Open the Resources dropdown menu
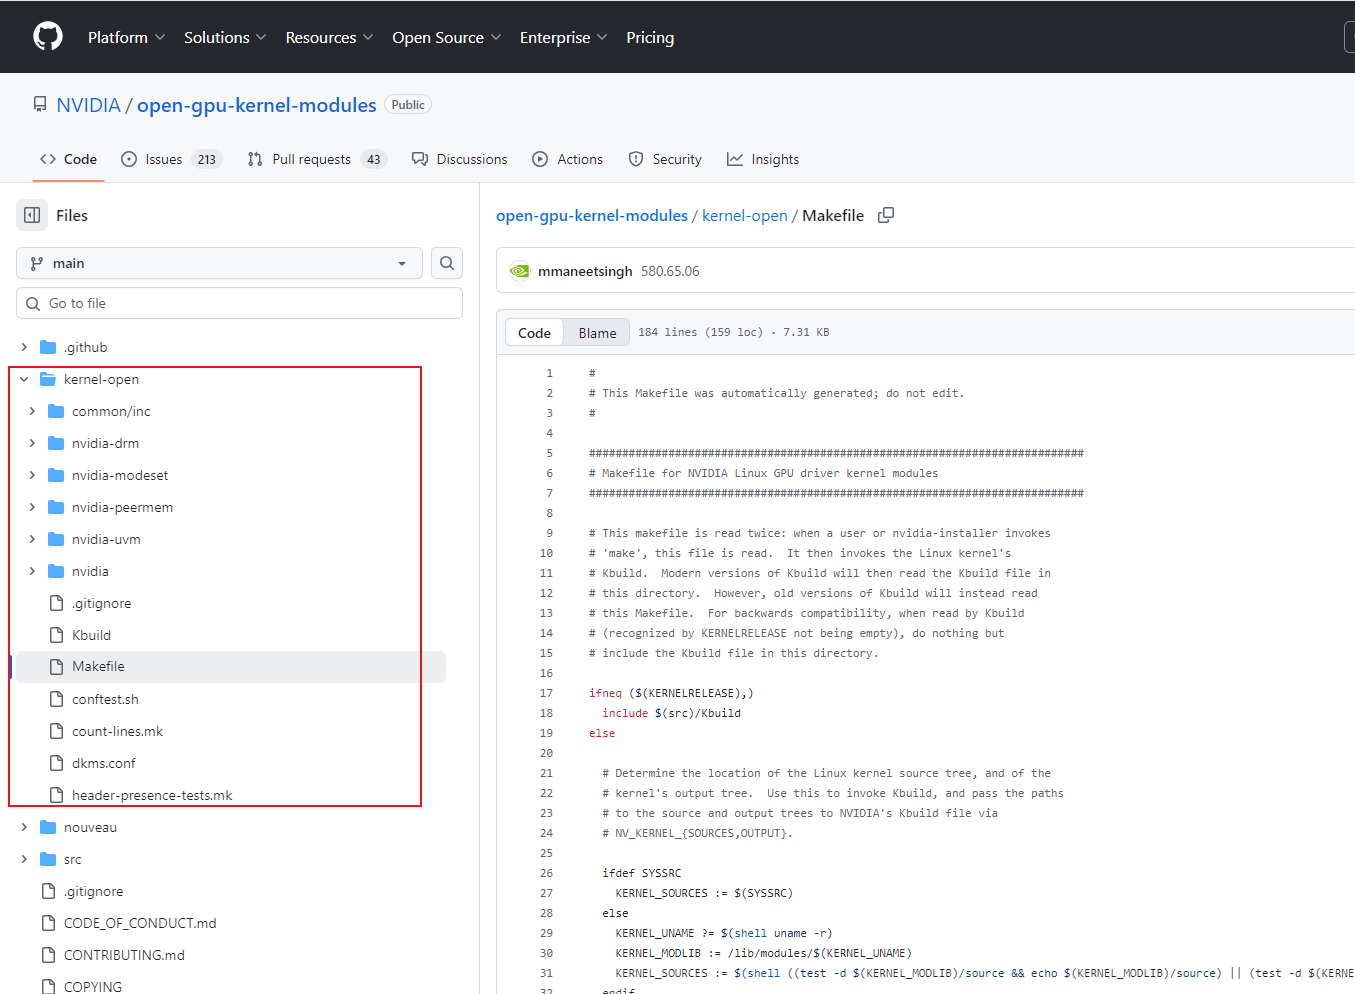The height and width of the screenshot is (994, 1355). (329, 37)
